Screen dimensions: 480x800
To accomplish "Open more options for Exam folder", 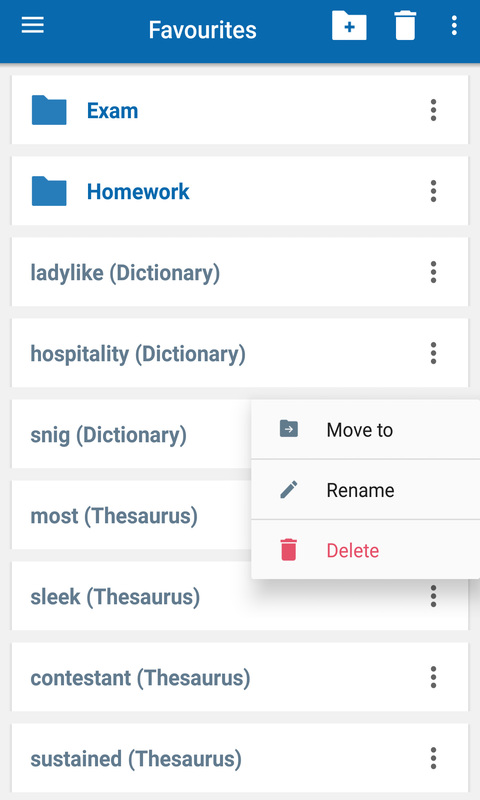I will (x=434, y=110).
